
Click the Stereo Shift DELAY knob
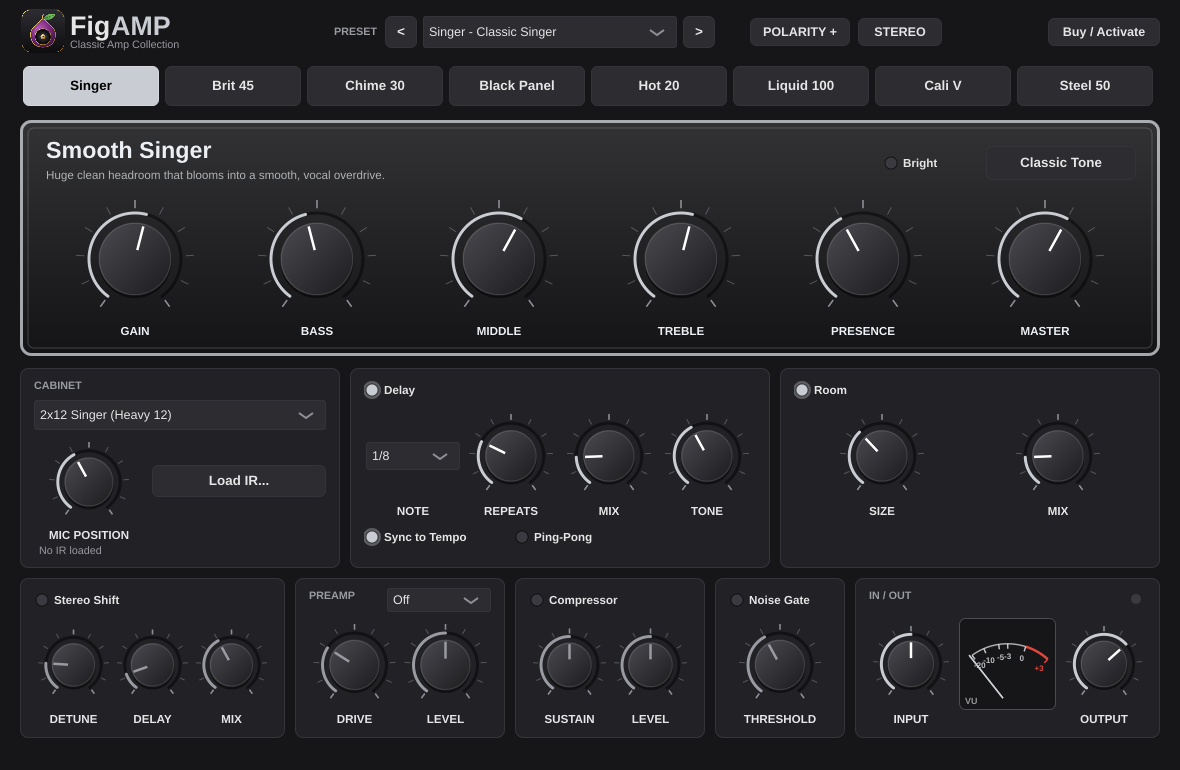pyautogui.click(x=152, y=665)
